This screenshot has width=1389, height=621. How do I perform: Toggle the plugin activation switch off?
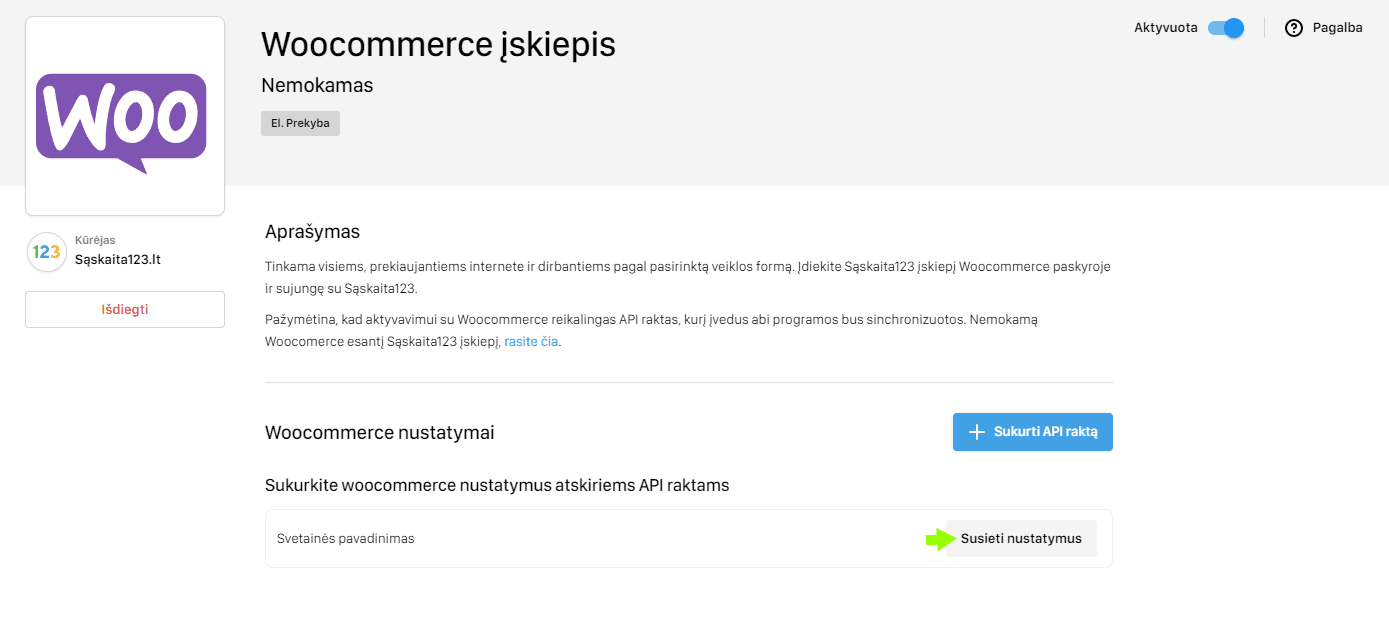(x=1224, y=28)
